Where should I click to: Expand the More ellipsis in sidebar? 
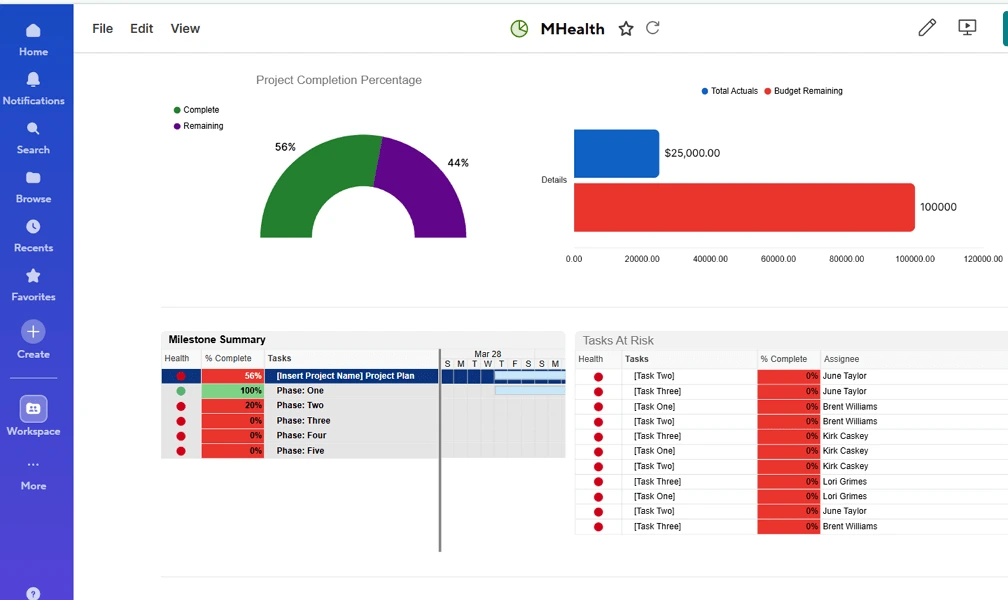pyautogui.click(x=33, y=464)
